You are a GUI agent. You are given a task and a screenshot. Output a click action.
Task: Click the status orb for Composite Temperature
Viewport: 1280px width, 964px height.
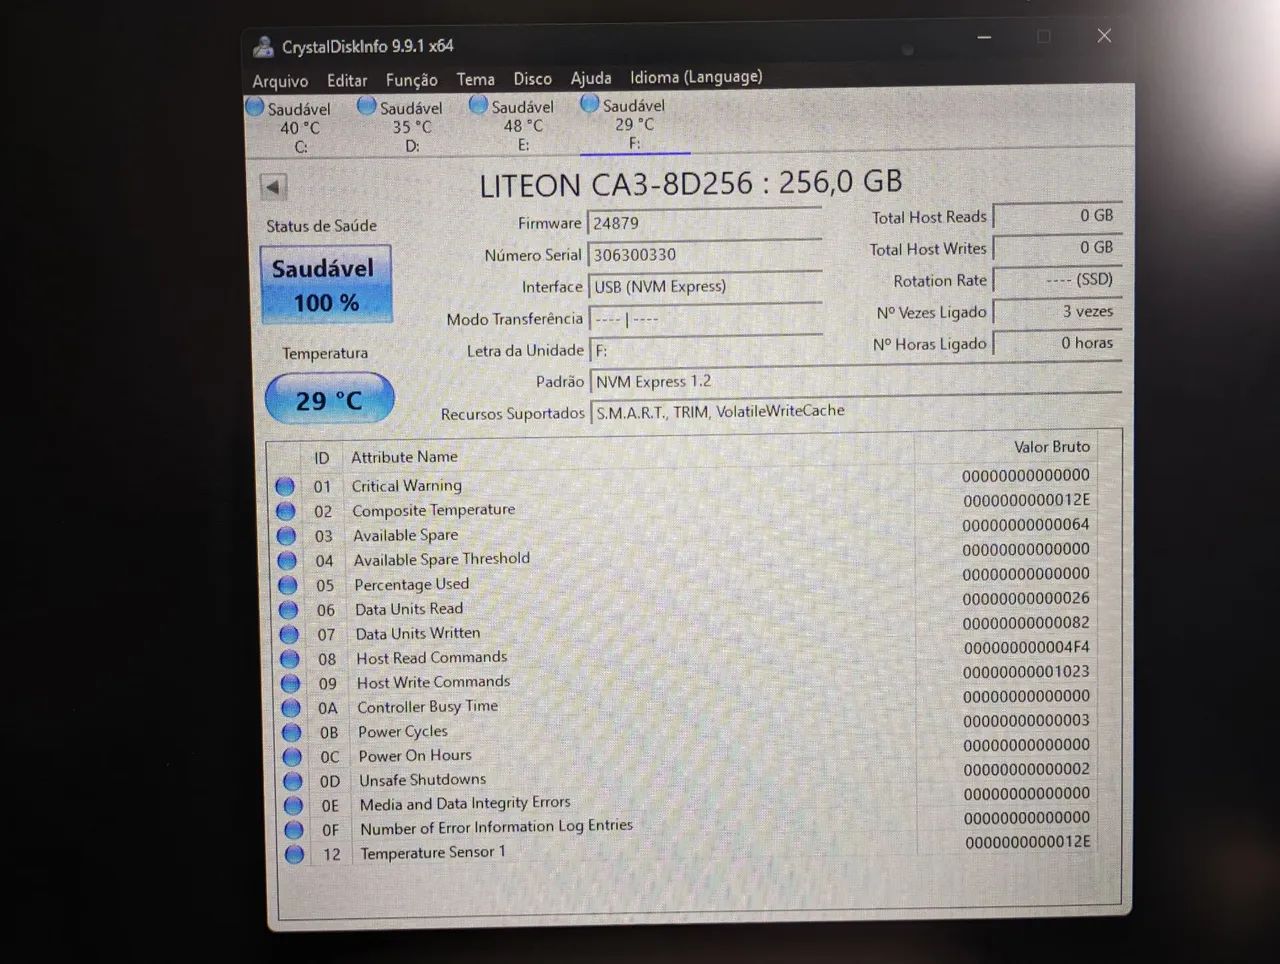pos(286,511)
